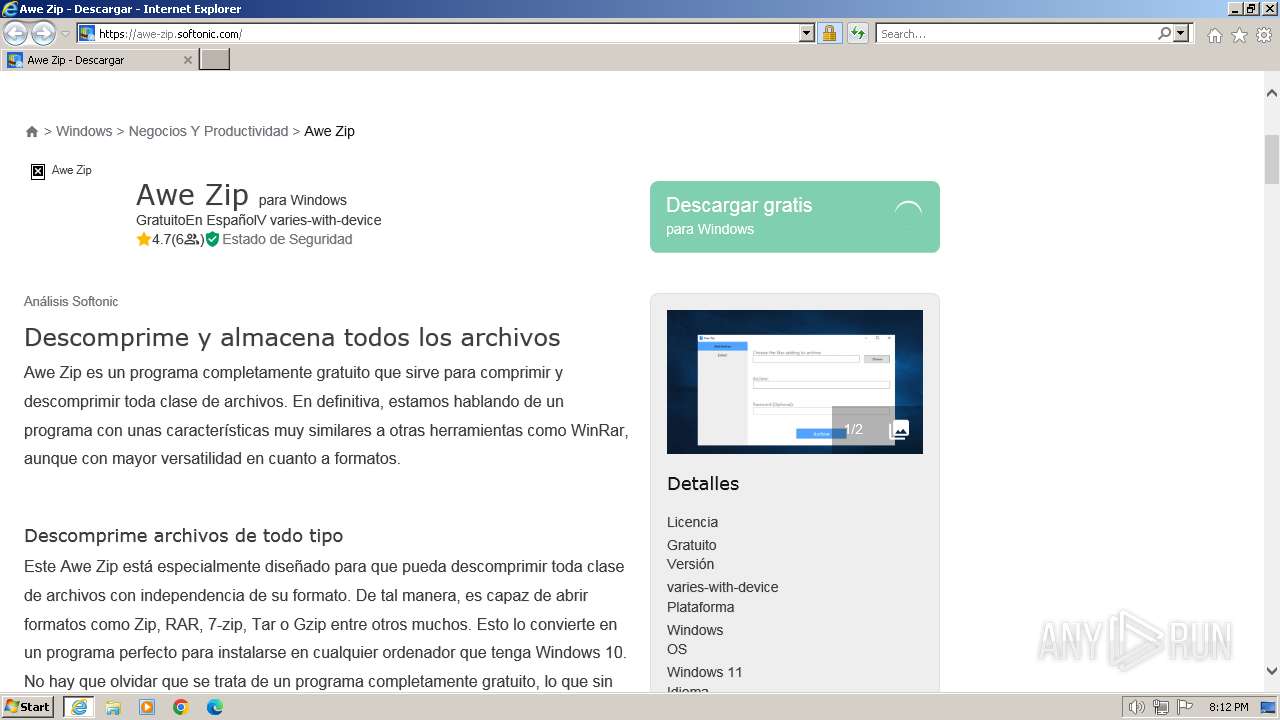1280x720 pixels.
Task: Click the Detalles heading
Action: [x=703, y=483]
